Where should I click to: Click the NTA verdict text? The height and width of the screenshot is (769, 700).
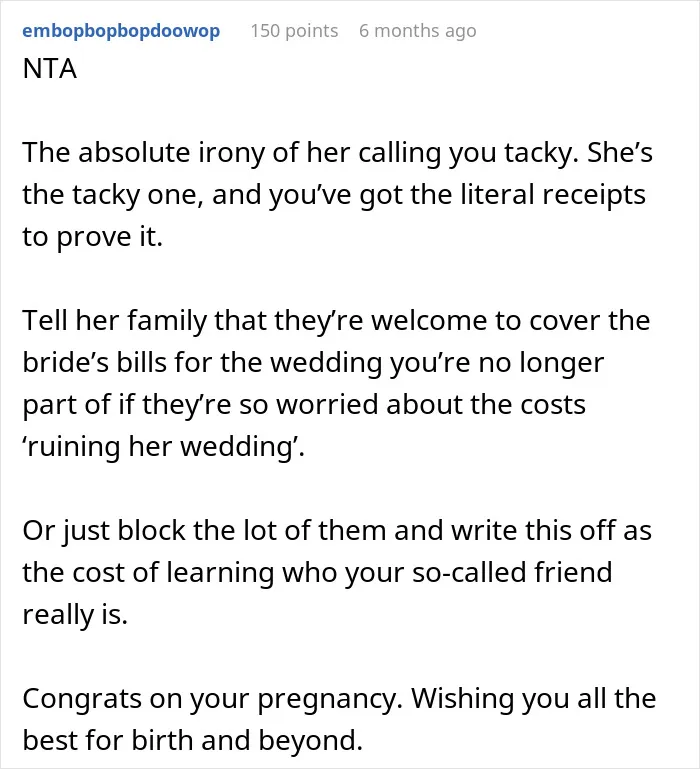(50, 69)
